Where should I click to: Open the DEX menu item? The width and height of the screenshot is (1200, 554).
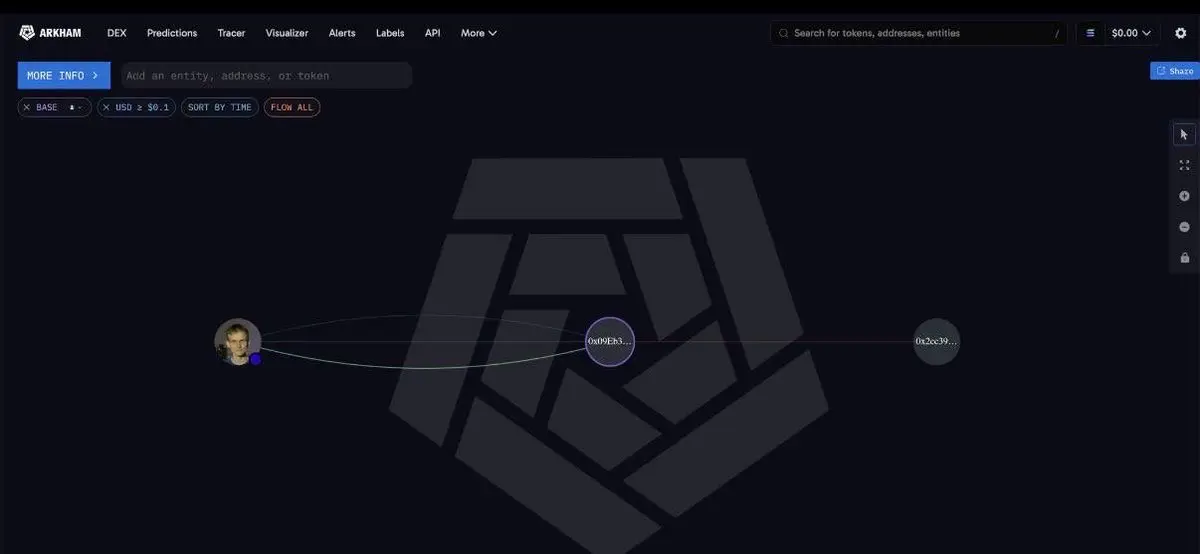[x=117, y=33]
